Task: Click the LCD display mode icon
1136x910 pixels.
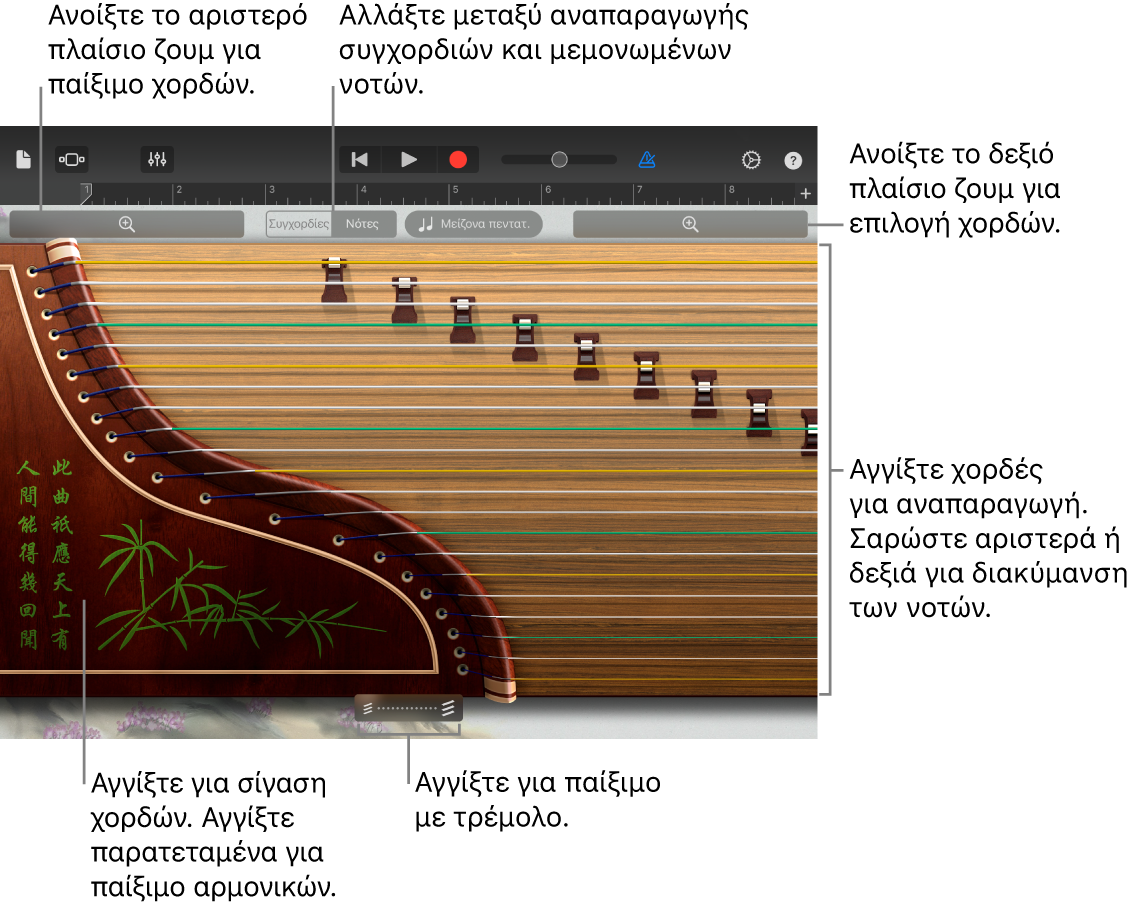Action: tap(71, 159)
